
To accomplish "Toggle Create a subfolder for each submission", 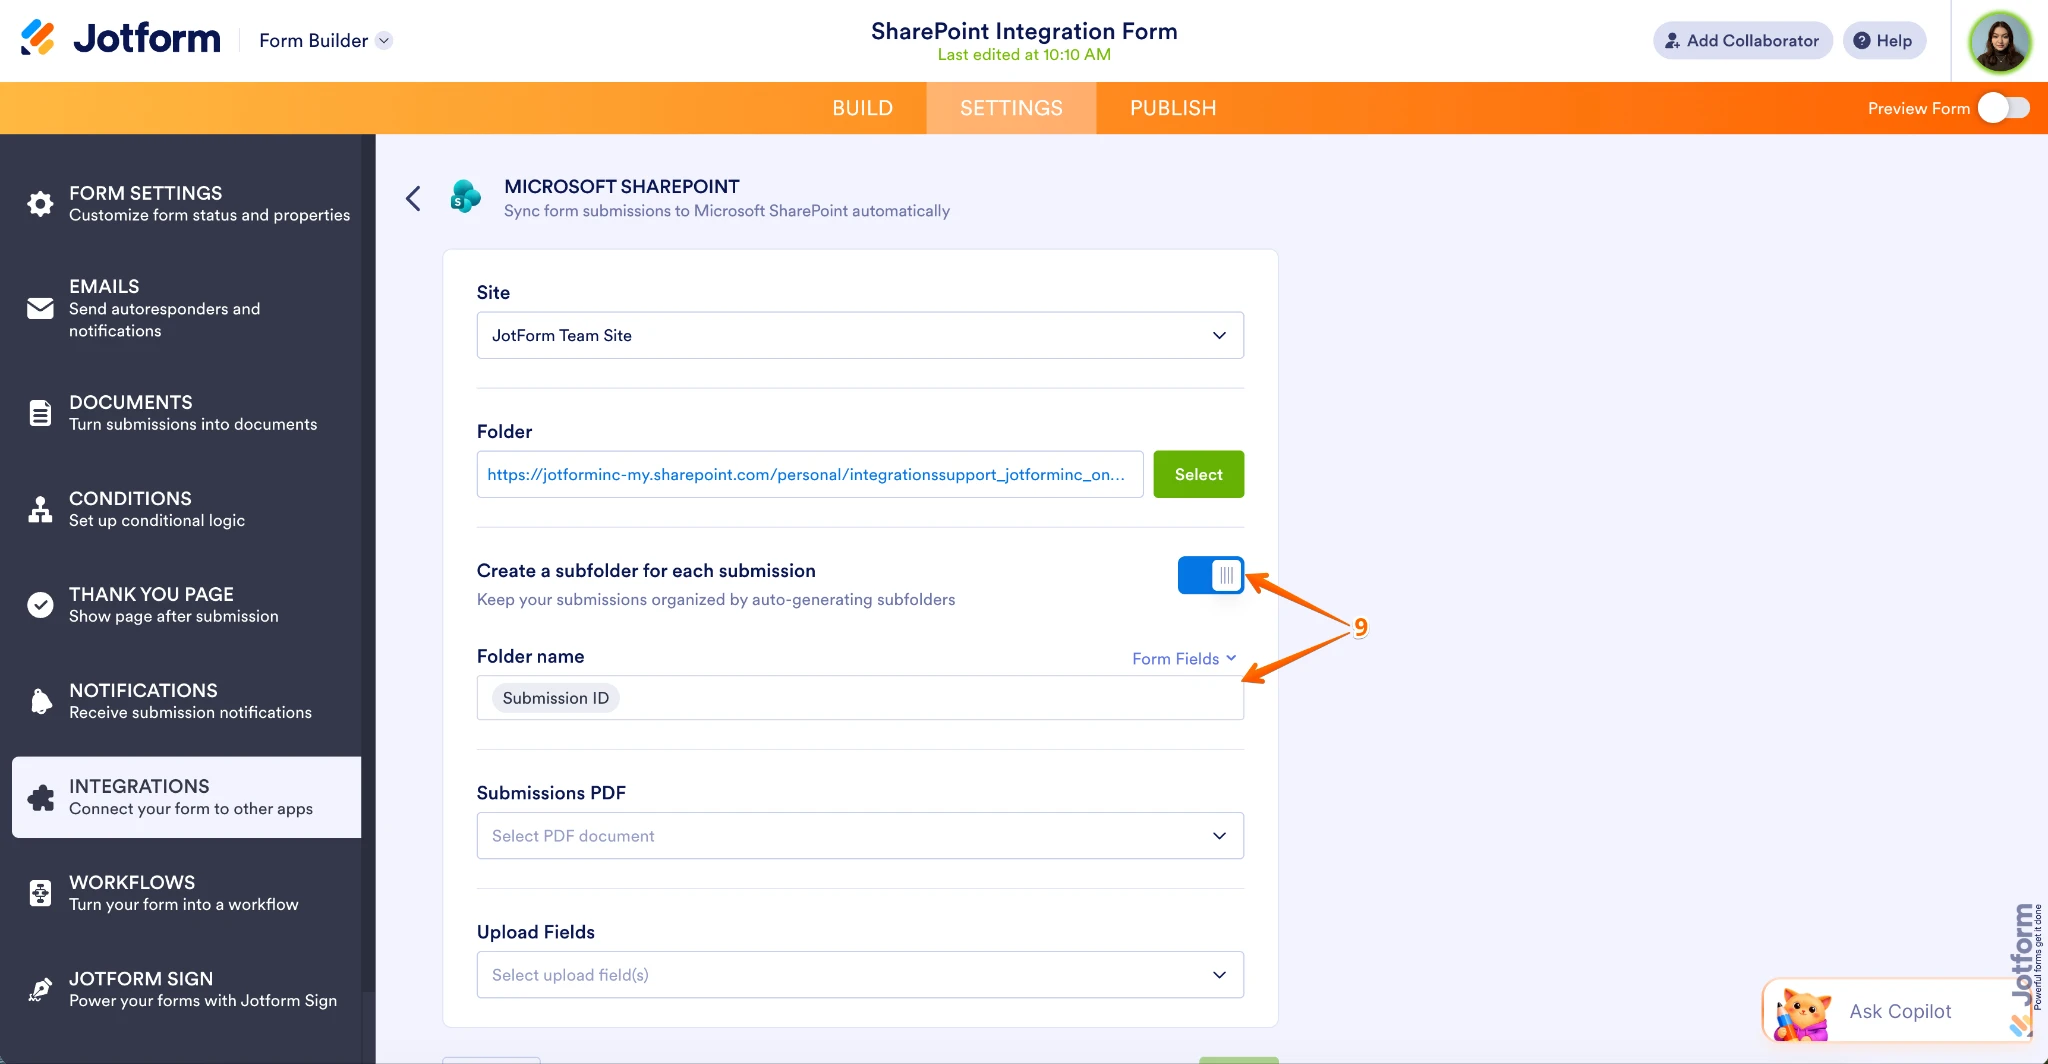I will [x=1210, y=575].
